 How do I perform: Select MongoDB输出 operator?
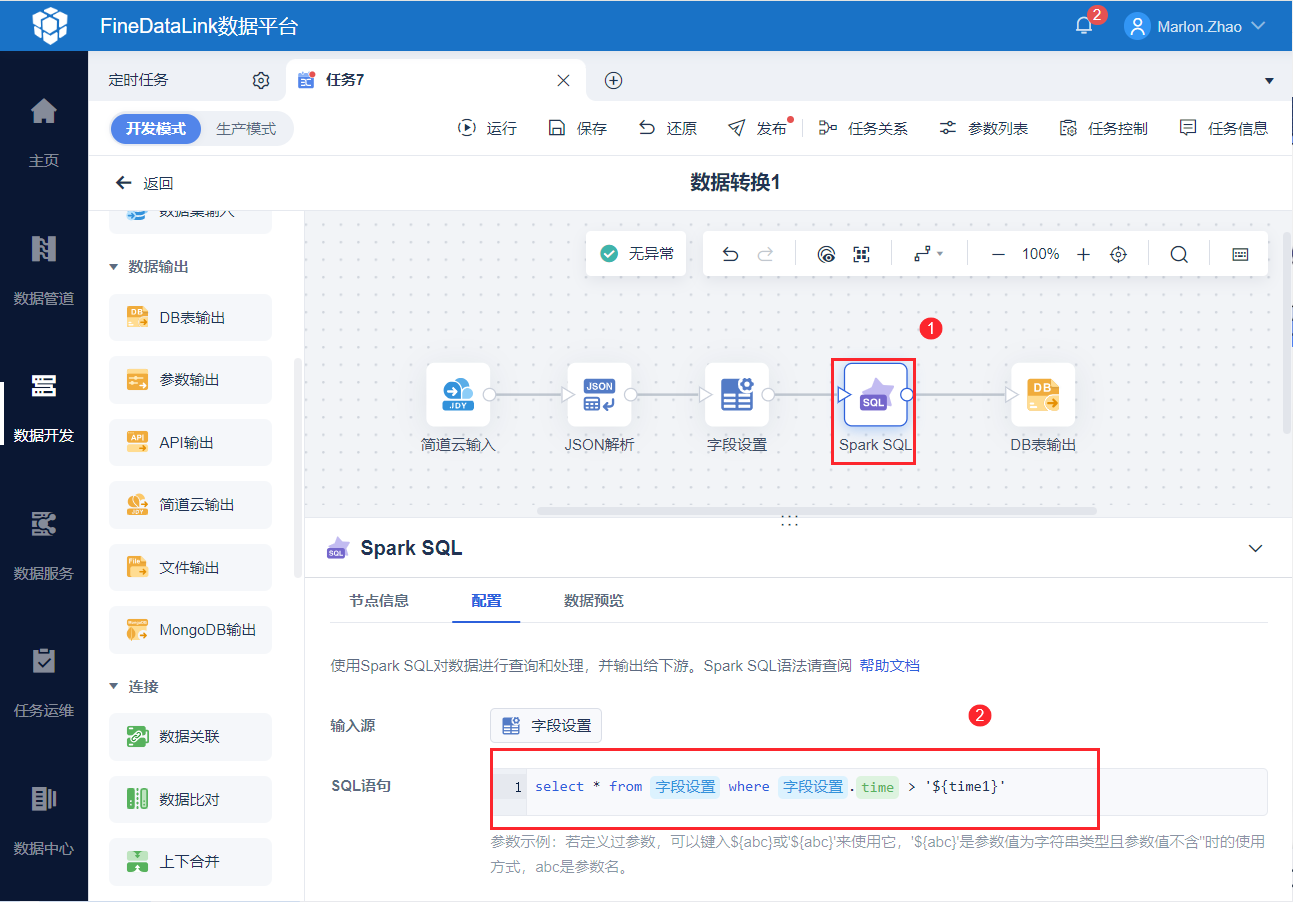190,630
